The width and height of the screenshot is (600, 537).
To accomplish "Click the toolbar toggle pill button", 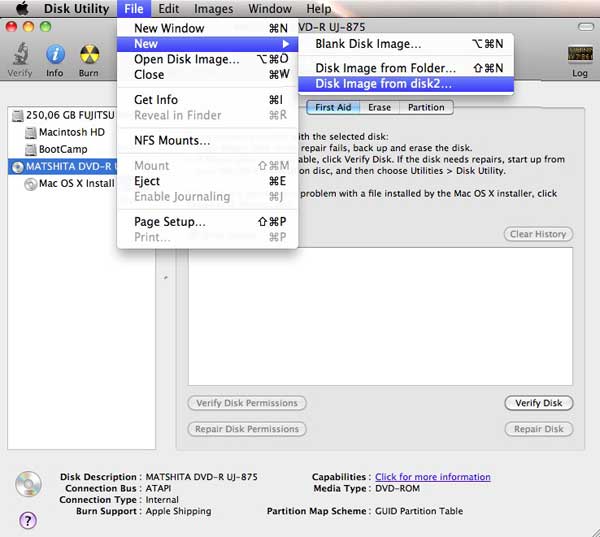I will coord(585,27).
